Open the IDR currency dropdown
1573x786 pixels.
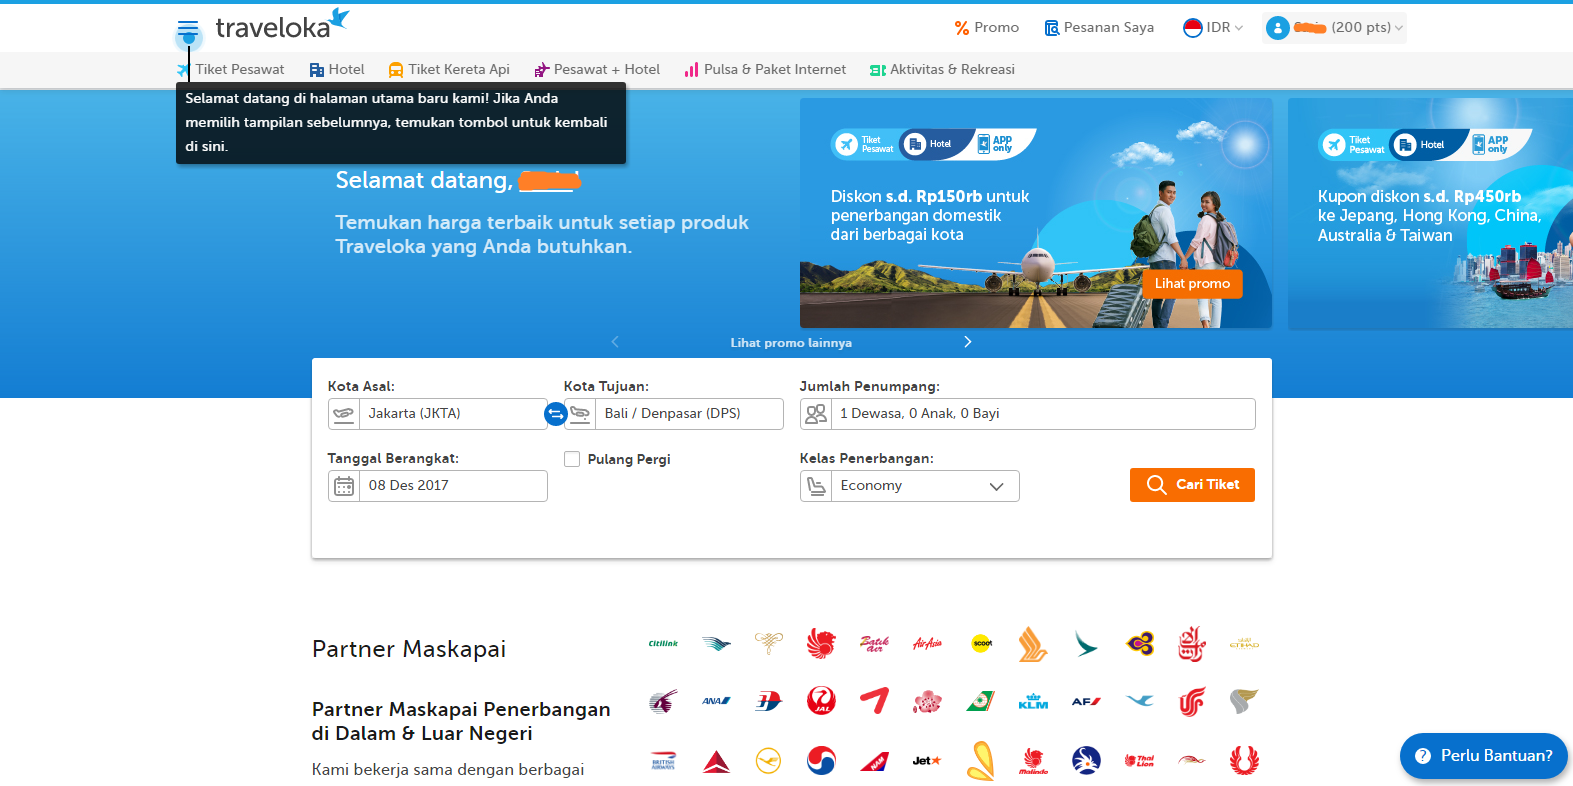(x=1212, y=28)
